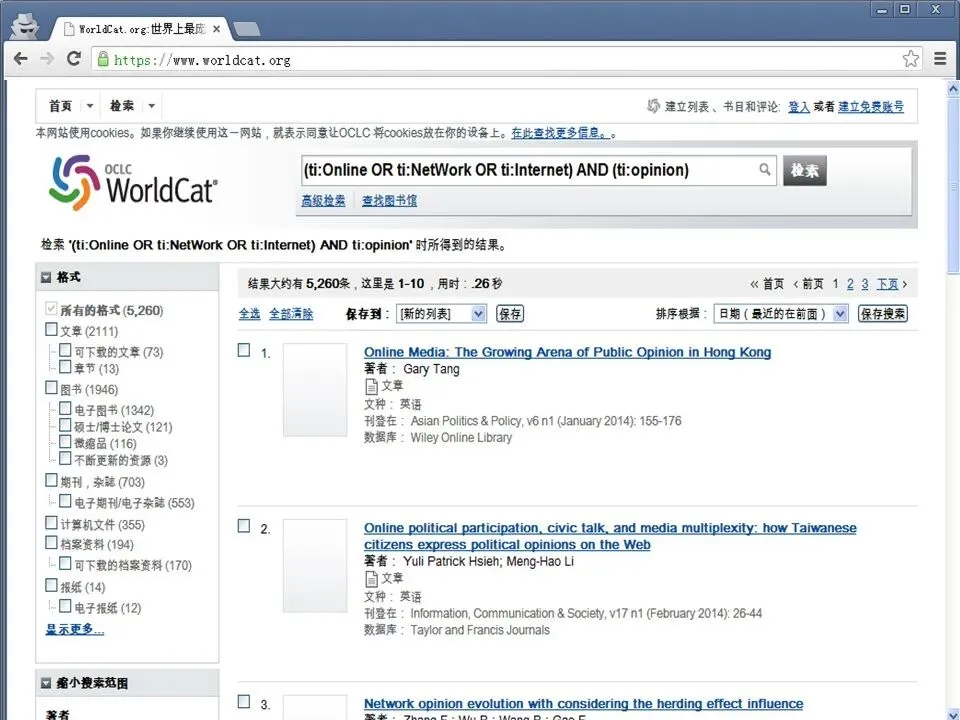This screenshot has width=960, height=720.
Task: Click the 下页 next page link
Action: coord(888,284)
